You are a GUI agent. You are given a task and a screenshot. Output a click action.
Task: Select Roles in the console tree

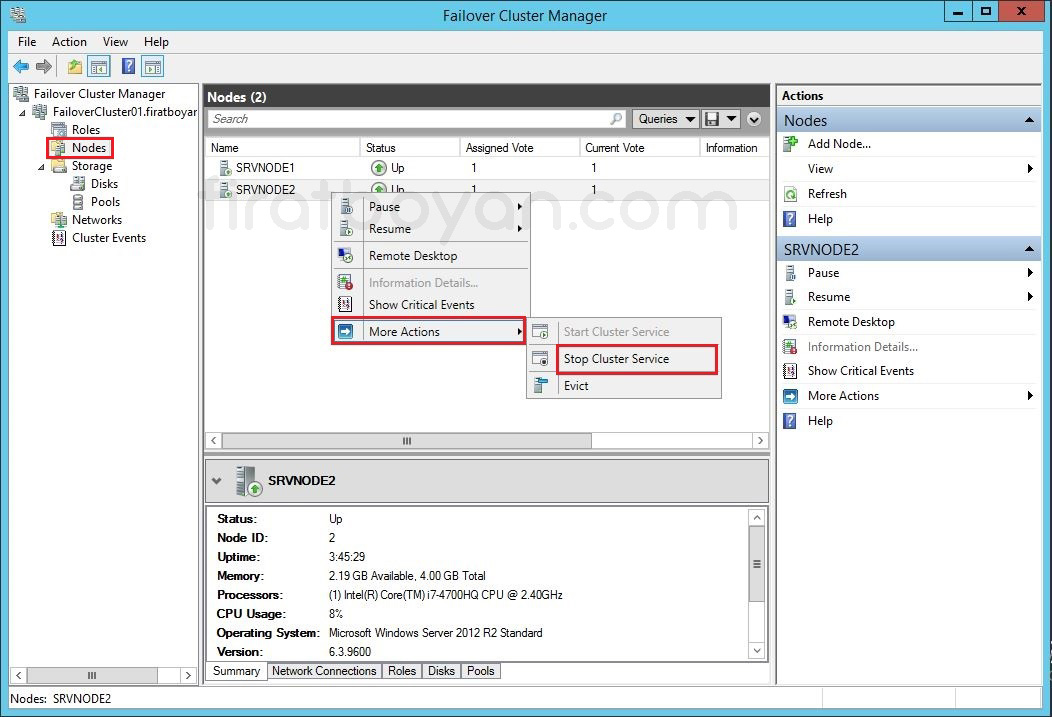[x=85, y=129]
